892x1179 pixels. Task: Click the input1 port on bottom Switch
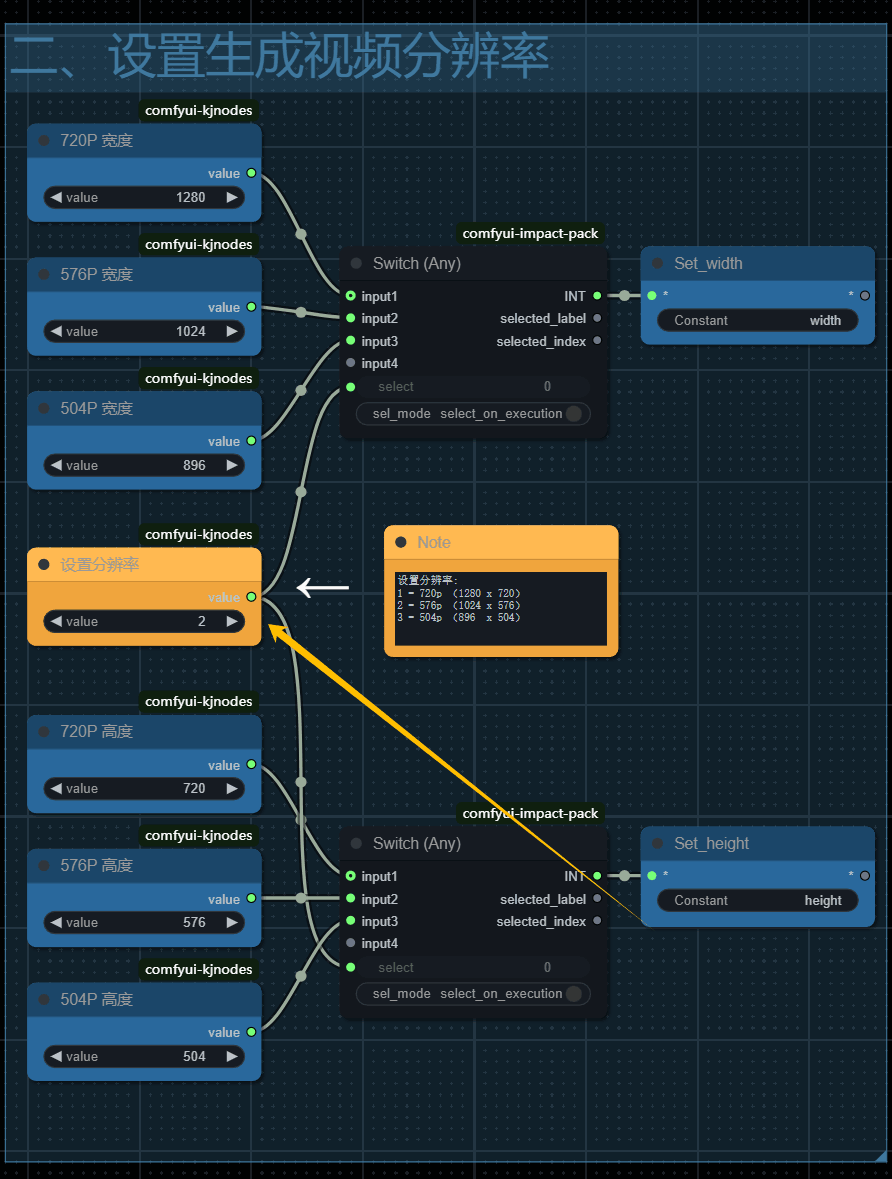tap(350, 876)
